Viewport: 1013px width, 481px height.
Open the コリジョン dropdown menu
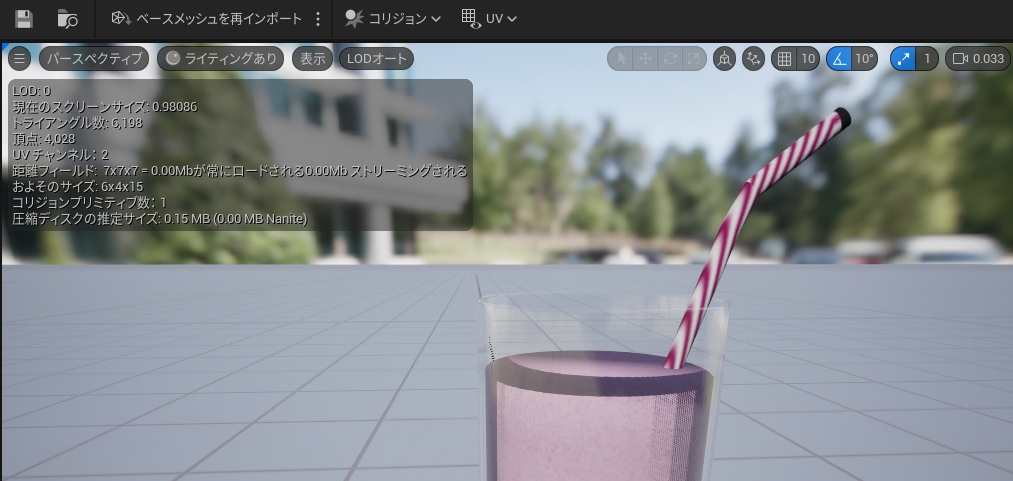(x=392, y=19)
